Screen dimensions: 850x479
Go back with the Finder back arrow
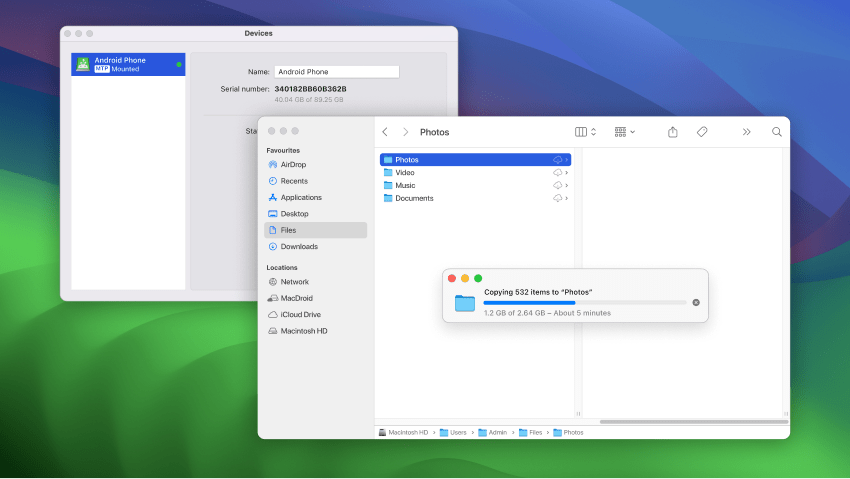click(x=385, y=132)
